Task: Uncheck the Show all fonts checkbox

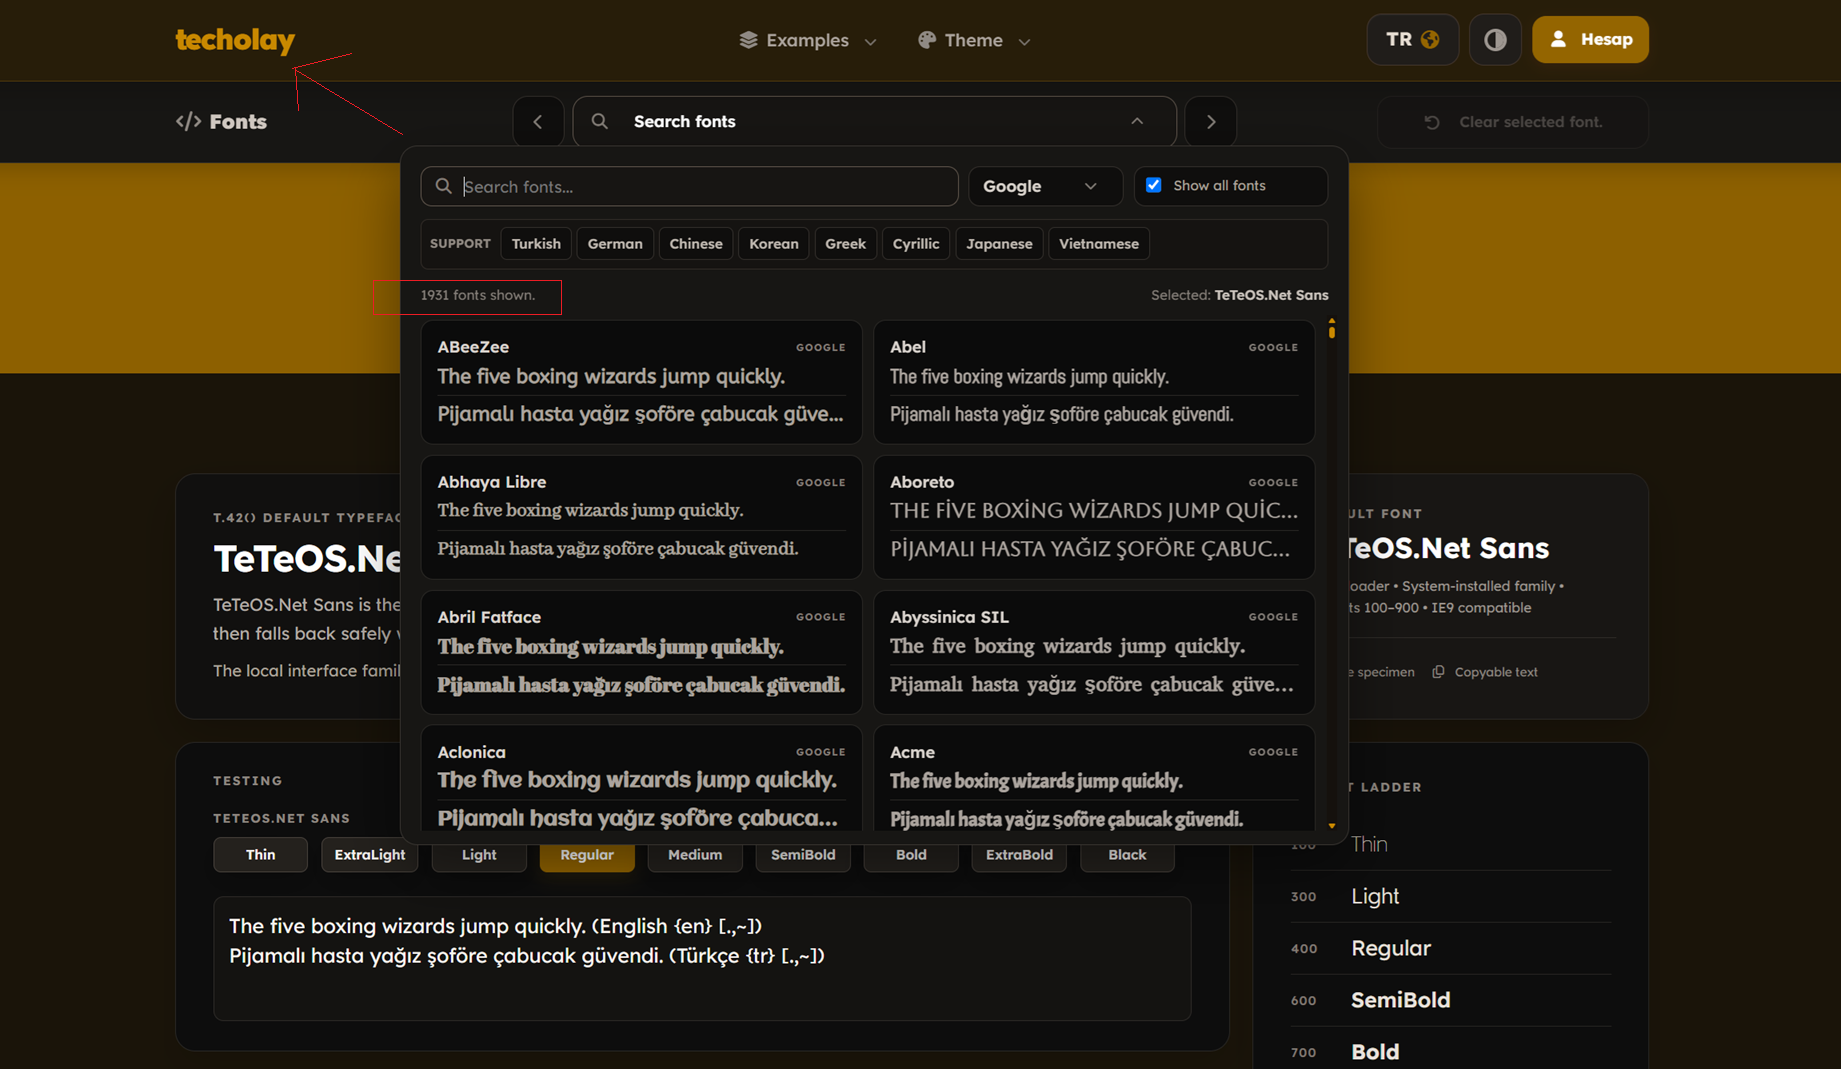Action: (1154, 185)
